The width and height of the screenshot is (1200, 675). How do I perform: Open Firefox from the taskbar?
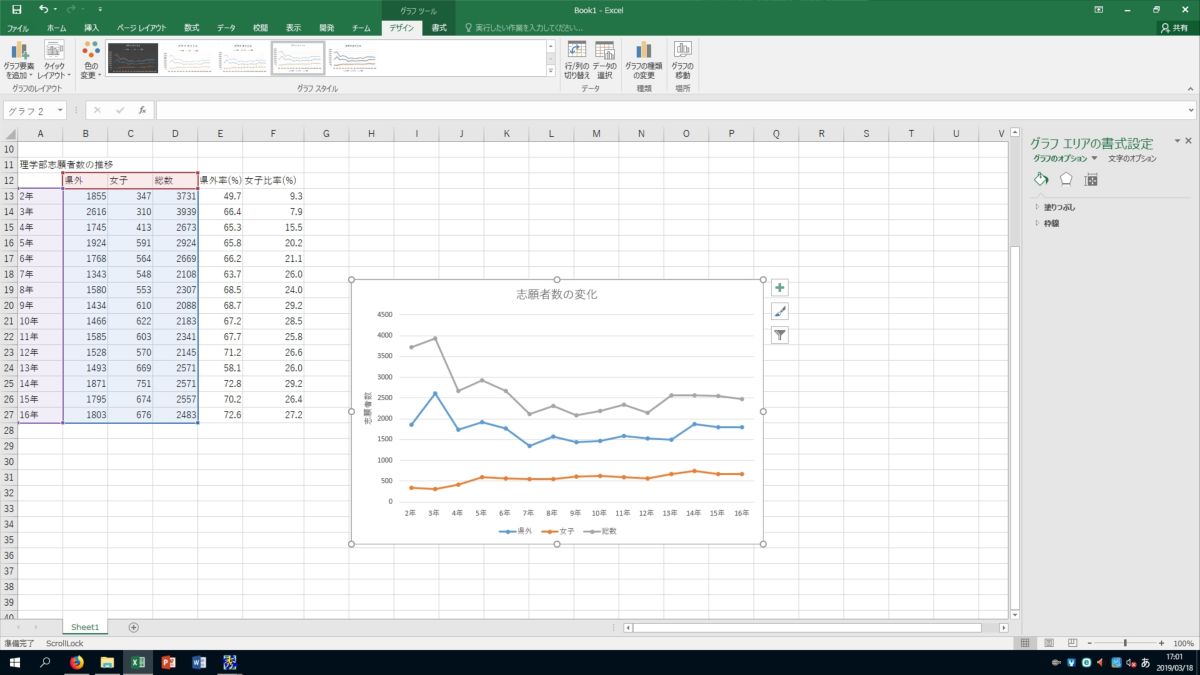pos(77,662)
